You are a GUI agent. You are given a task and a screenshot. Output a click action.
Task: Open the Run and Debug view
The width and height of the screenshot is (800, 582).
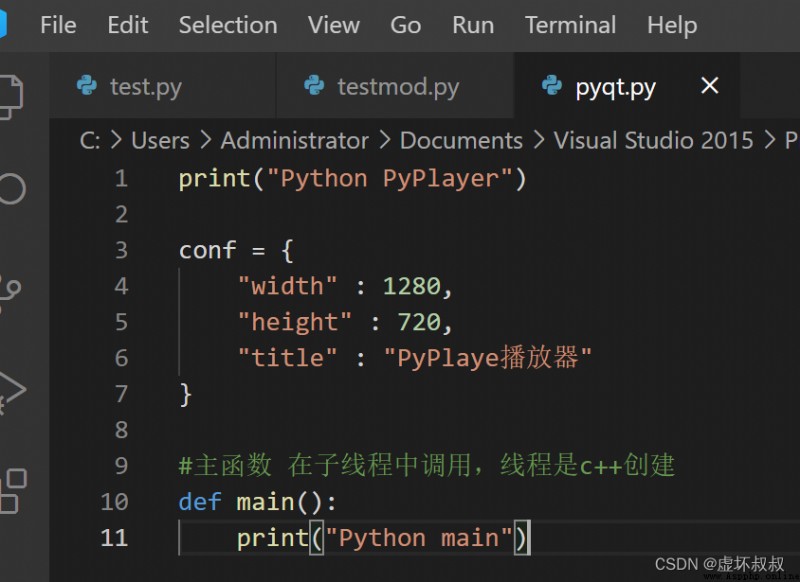click(x=11, y=392)
